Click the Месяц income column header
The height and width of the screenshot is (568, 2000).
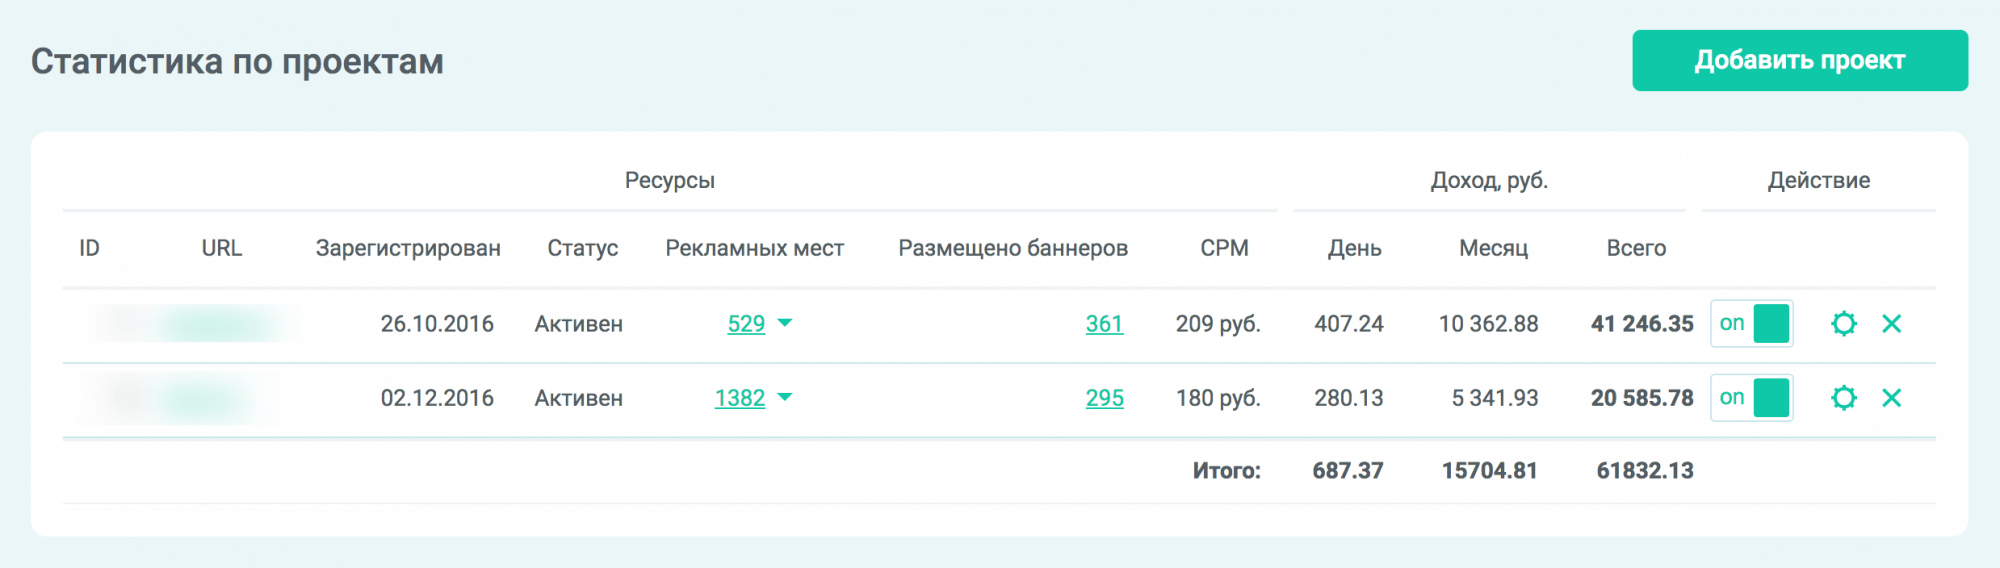pyautogui.click(x=1493, y=248)
